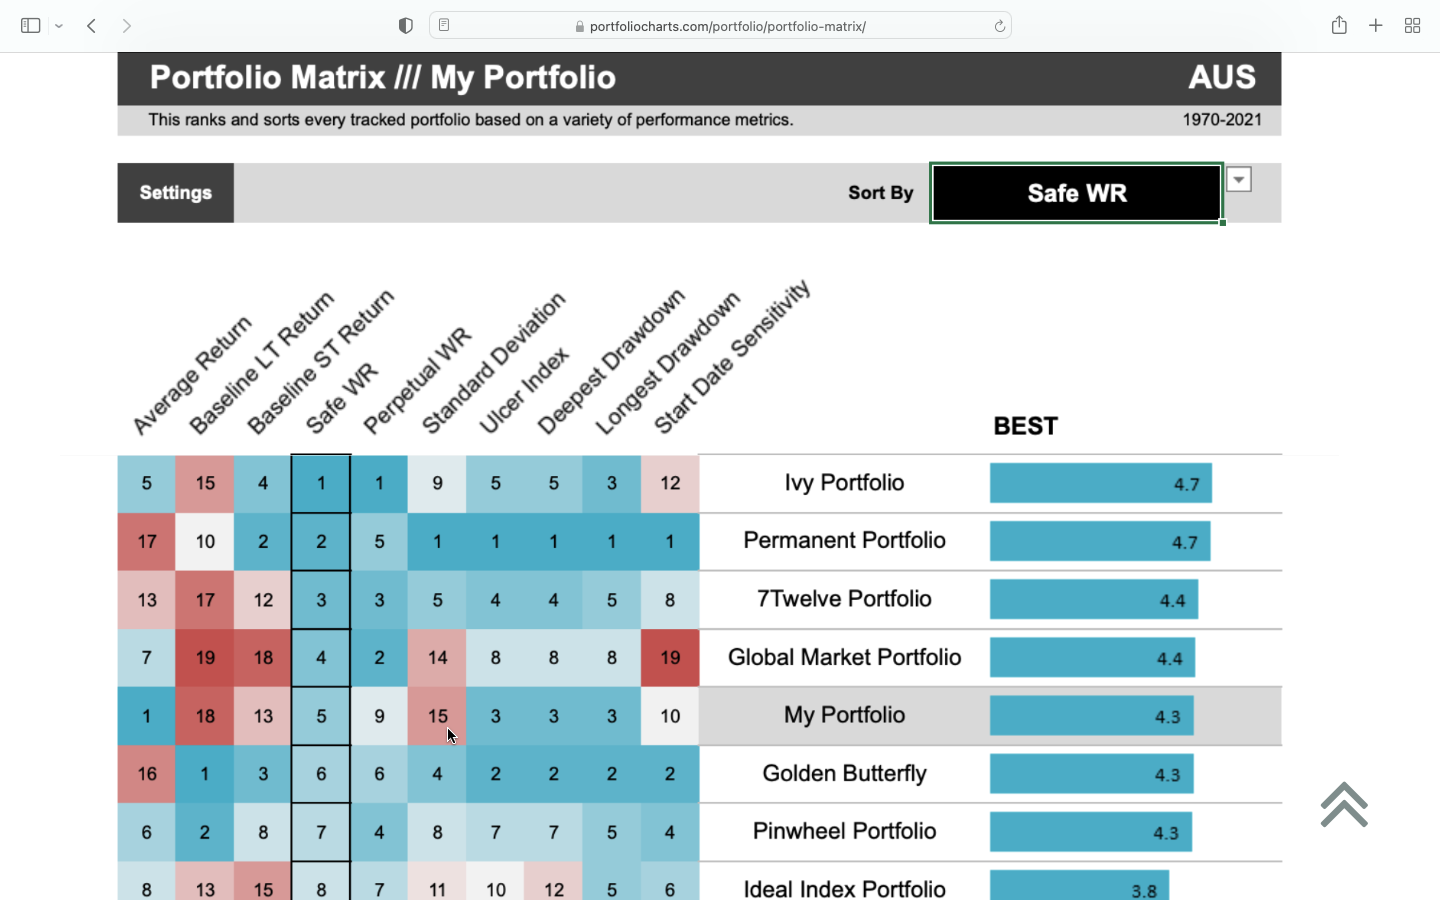Click the Permanent Portfolio row label
This screenshot has height=900, width=1440.
pyautogui.click(x=844, y=541)
